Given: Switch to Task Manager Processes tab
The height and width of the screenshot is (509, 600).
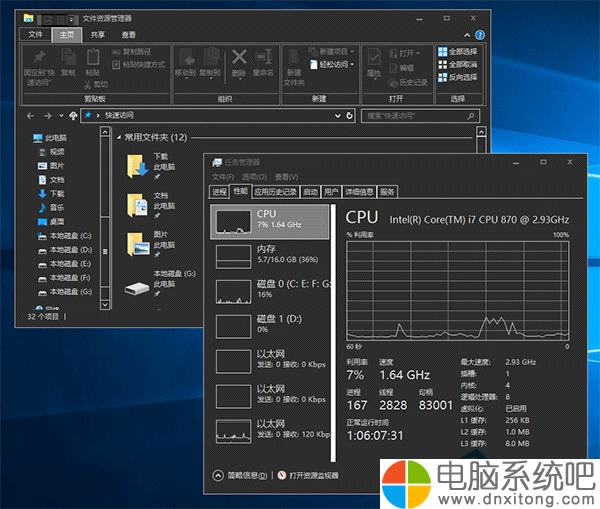Looking at the screenshot, I should [219, 192].
